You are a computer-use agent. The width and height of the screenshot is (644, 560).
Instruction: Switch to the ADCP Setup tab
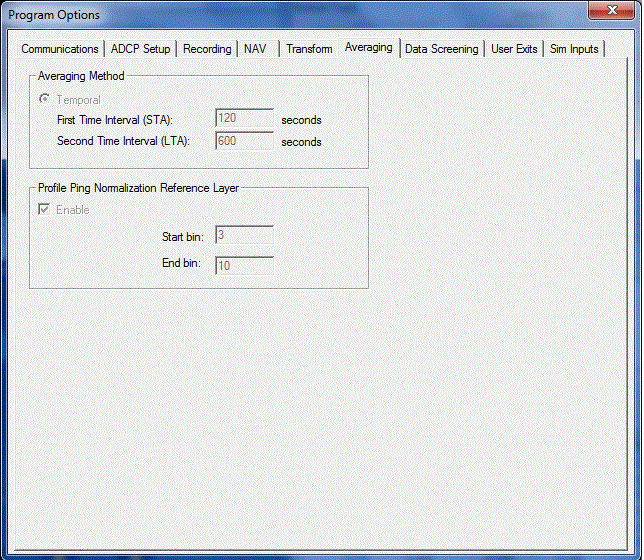click(141, 49)
